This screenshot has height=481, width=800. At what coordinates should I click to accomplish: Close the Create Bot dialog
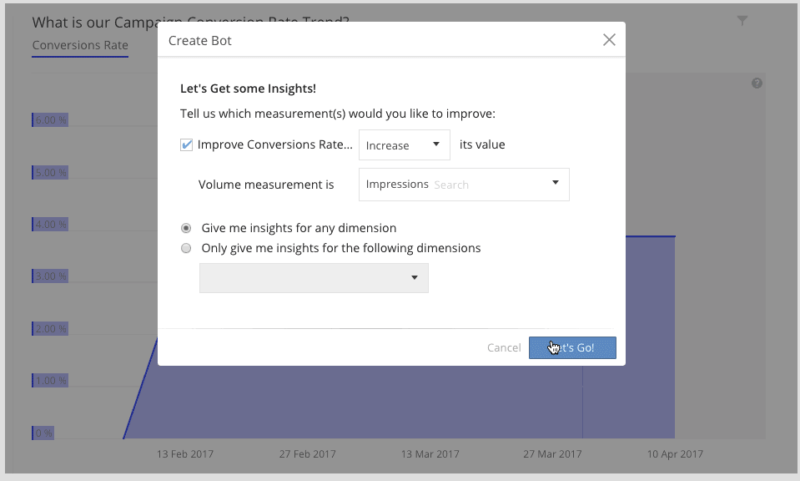pos(609,40)
